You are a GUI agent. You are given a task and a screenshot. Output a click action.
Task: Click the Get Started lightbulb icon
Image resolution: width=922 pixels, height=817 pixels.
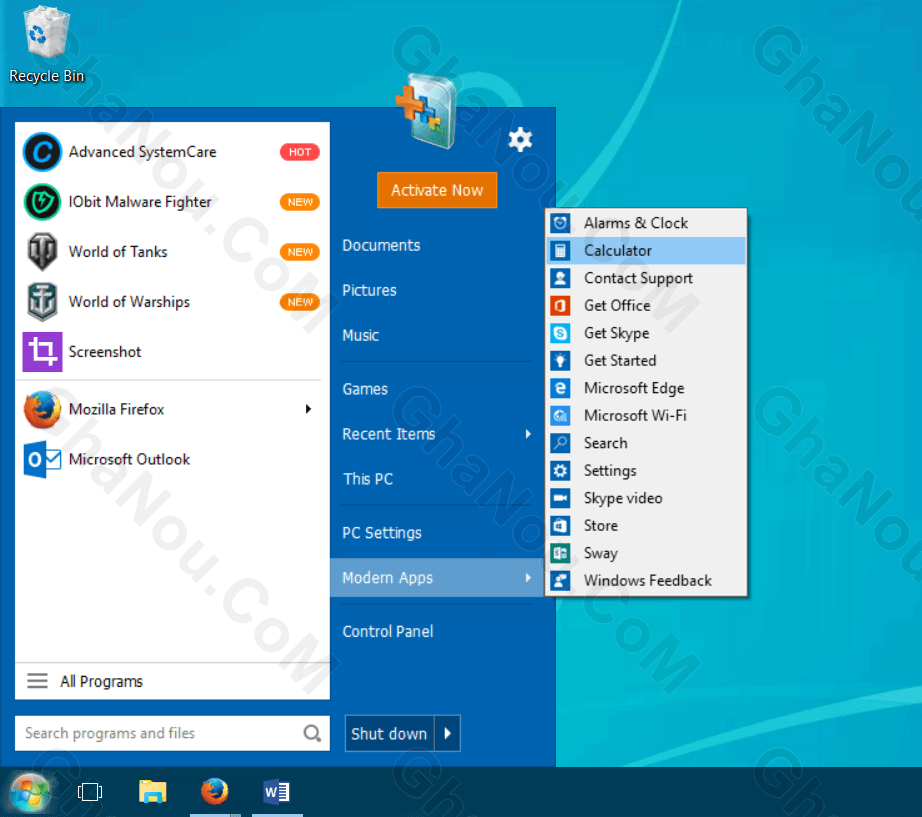(560, 361)
